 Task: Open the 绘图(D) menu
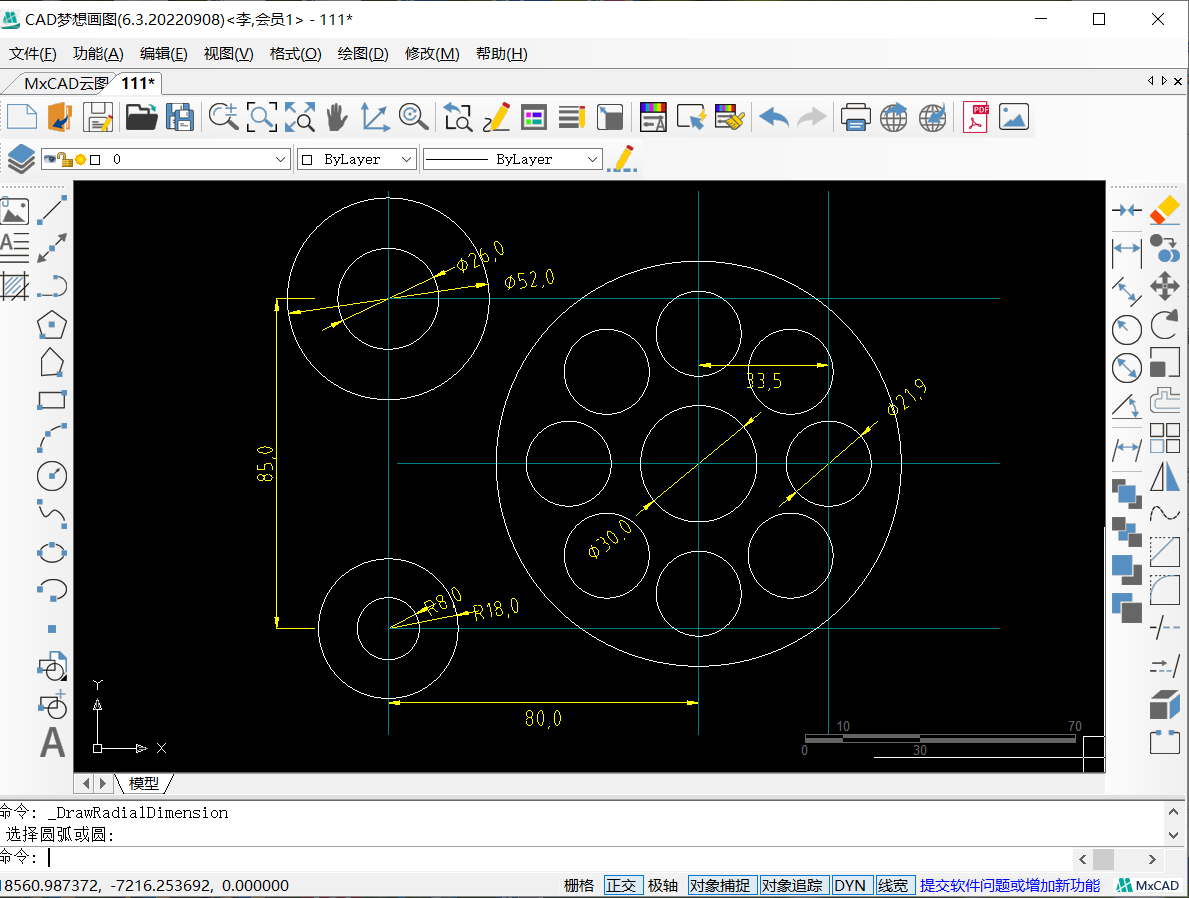click(x=363, y=54)
